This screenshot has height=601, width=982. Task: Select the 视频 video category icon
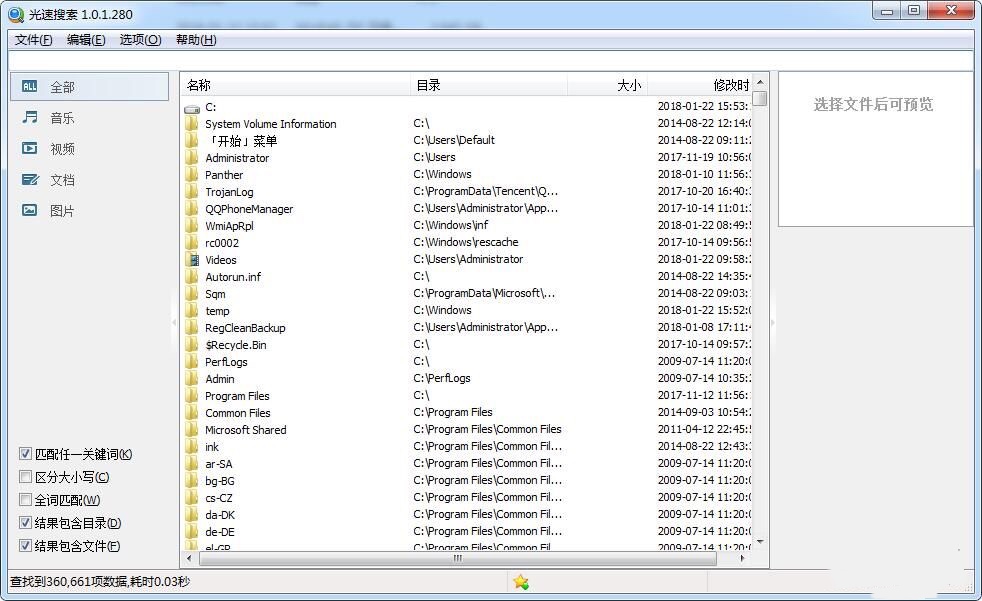point(29,148)
